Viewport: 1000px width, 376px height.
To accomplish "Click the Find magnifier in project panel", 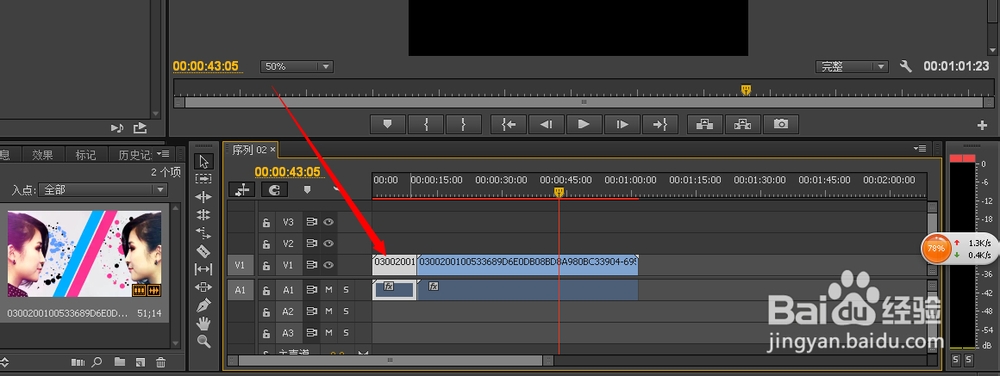I will pos(97,362).
